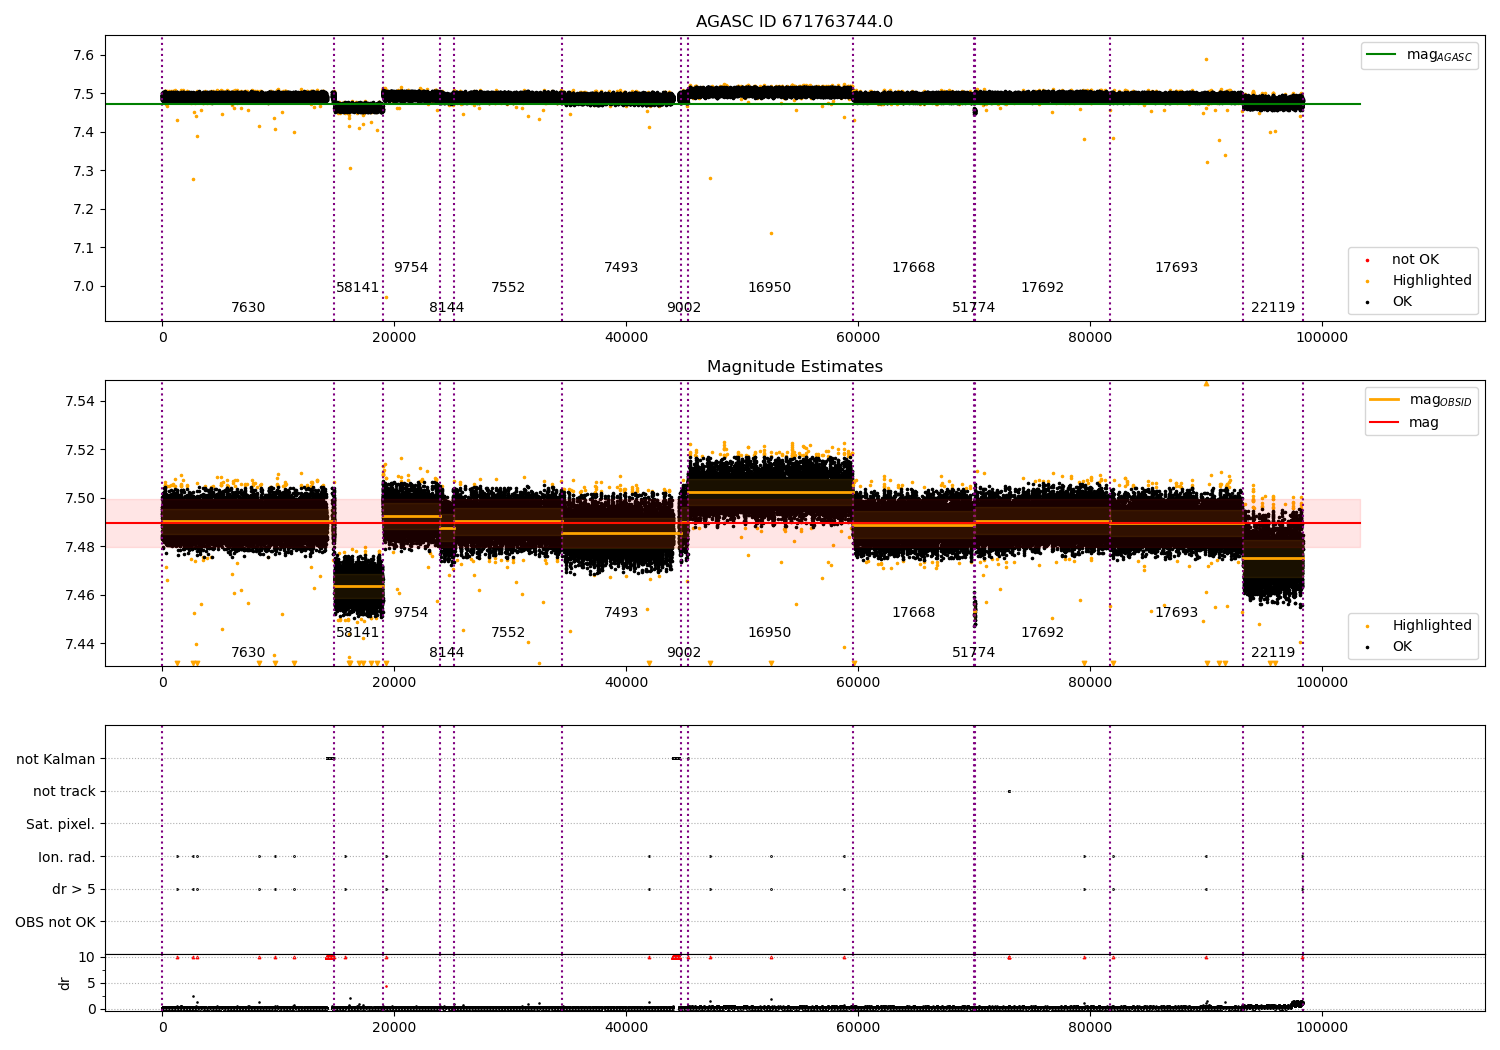
Task: Click the title 'AGASC ID 671763744.0'
Action: 795,22
